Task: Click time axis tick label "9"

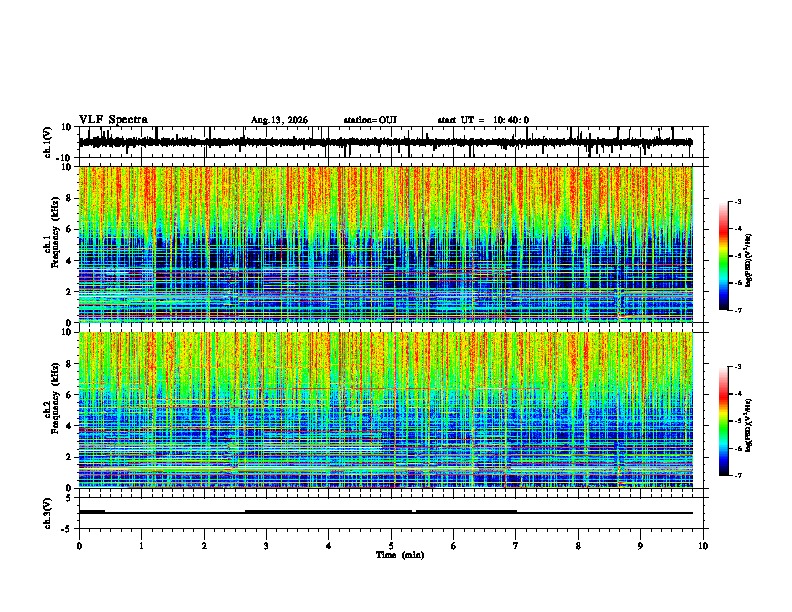Action: point(640,546)
